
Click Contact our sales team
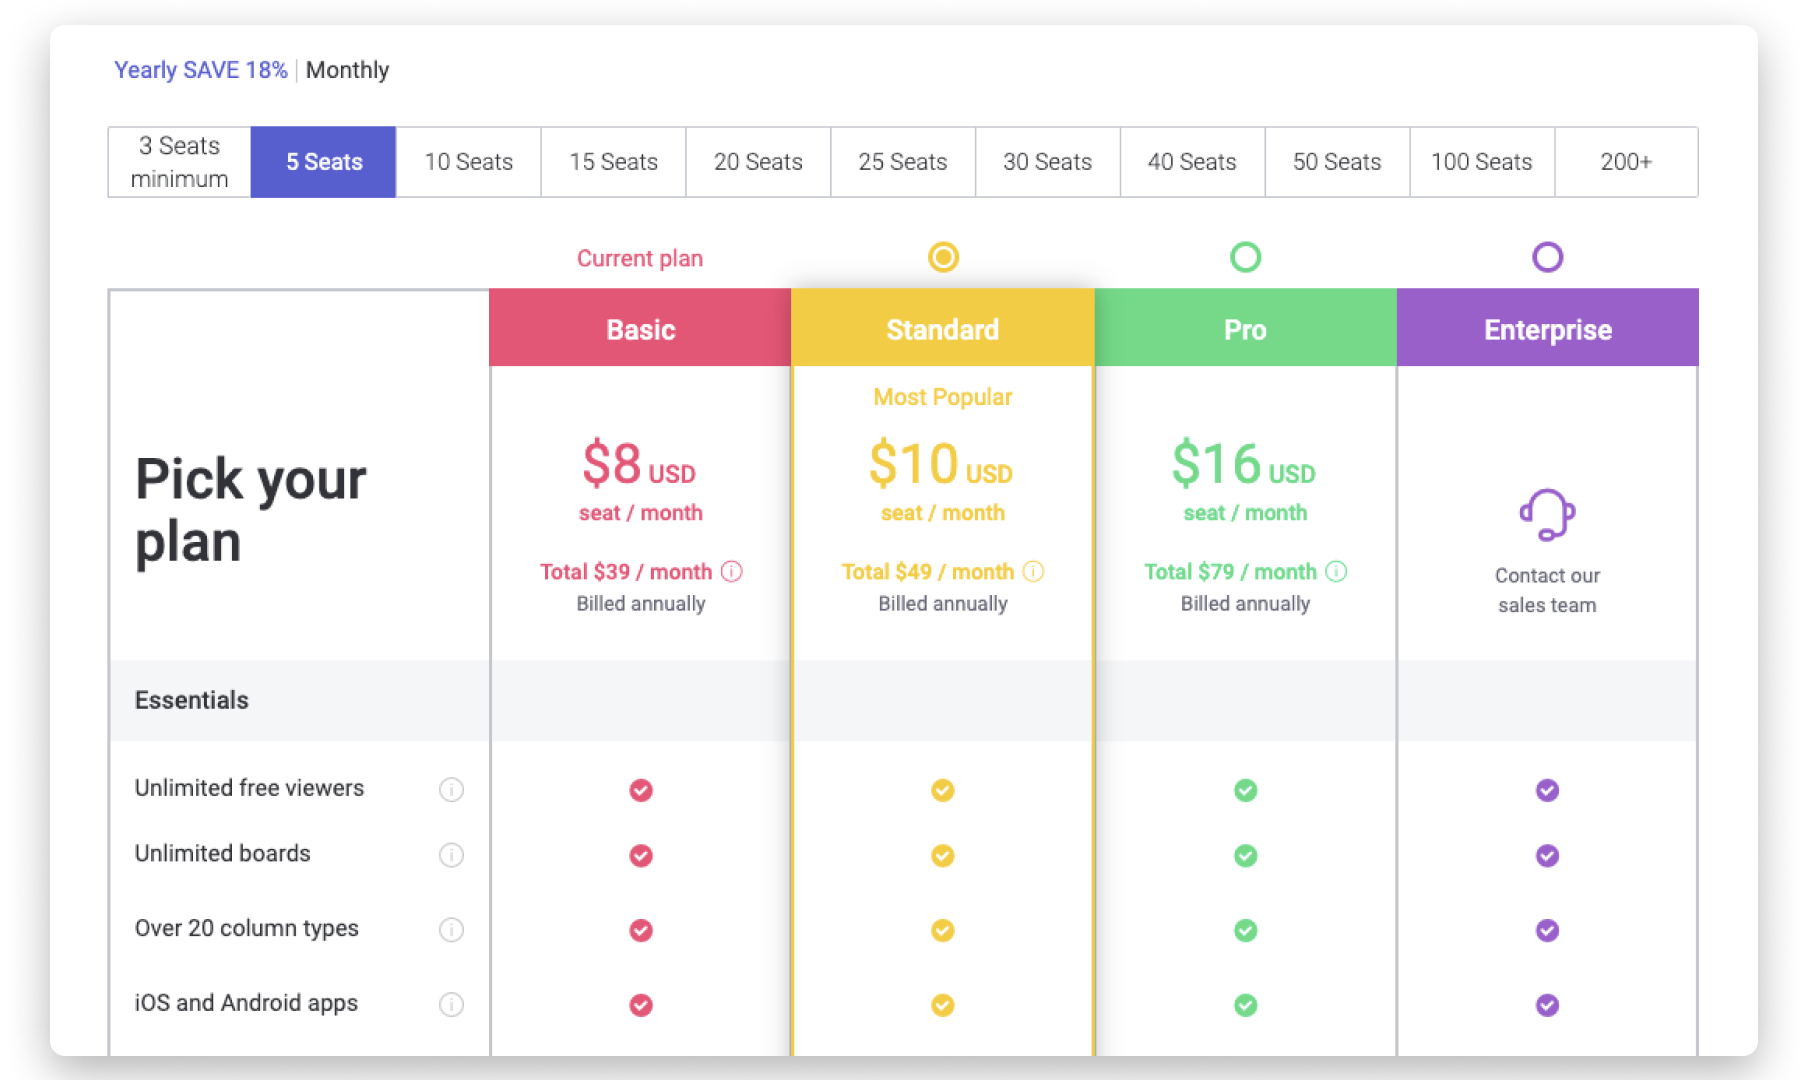[x=1547, y=590]
